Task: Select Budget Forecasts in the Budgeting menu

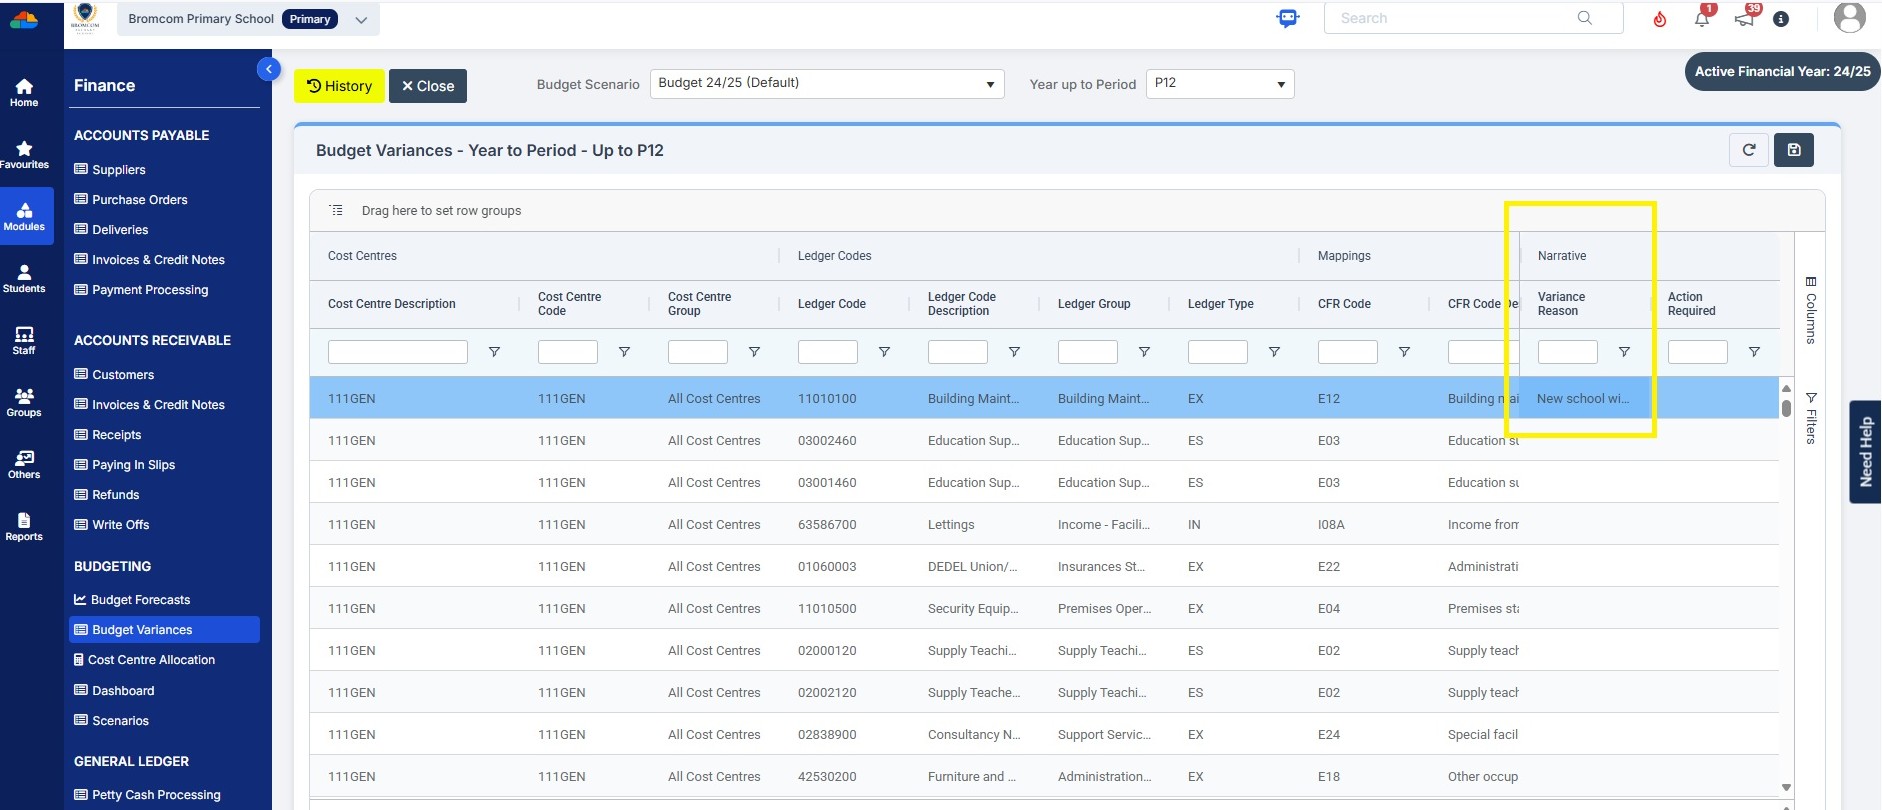Action: point(140,600)
